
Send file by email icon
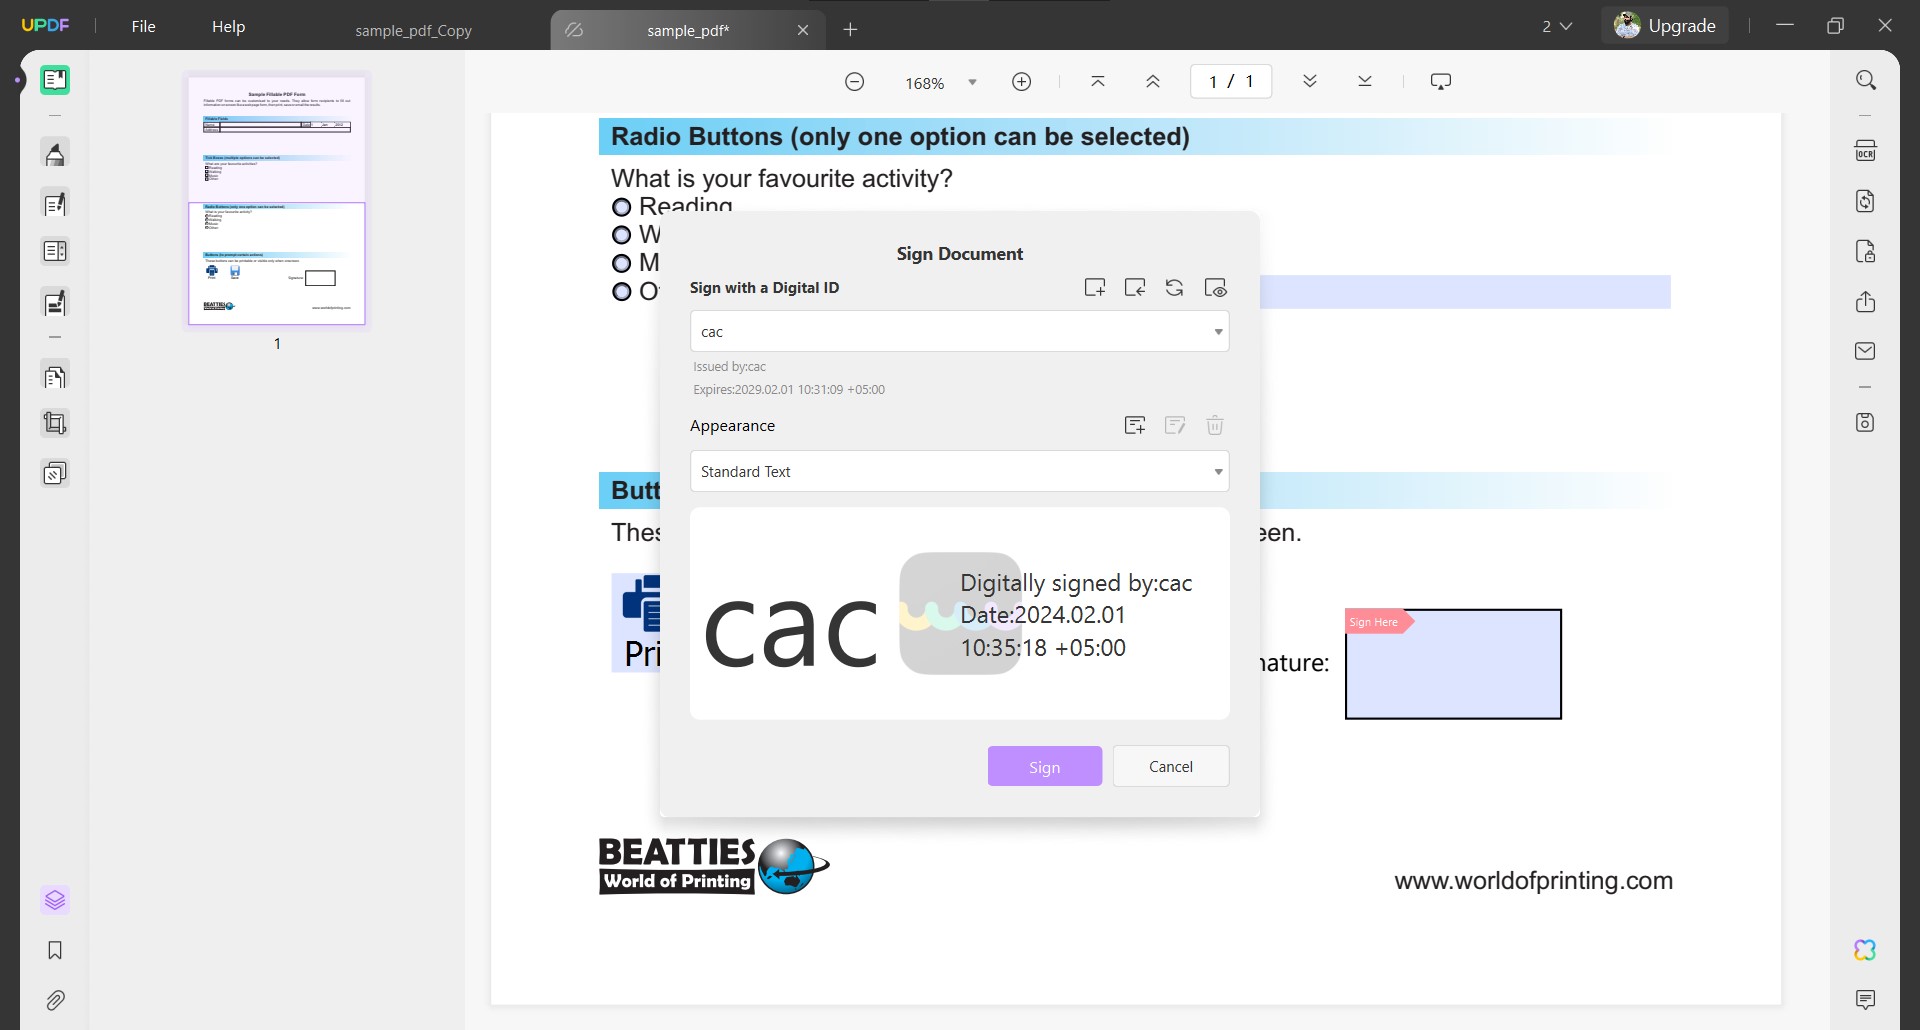tap(1866, 351)
